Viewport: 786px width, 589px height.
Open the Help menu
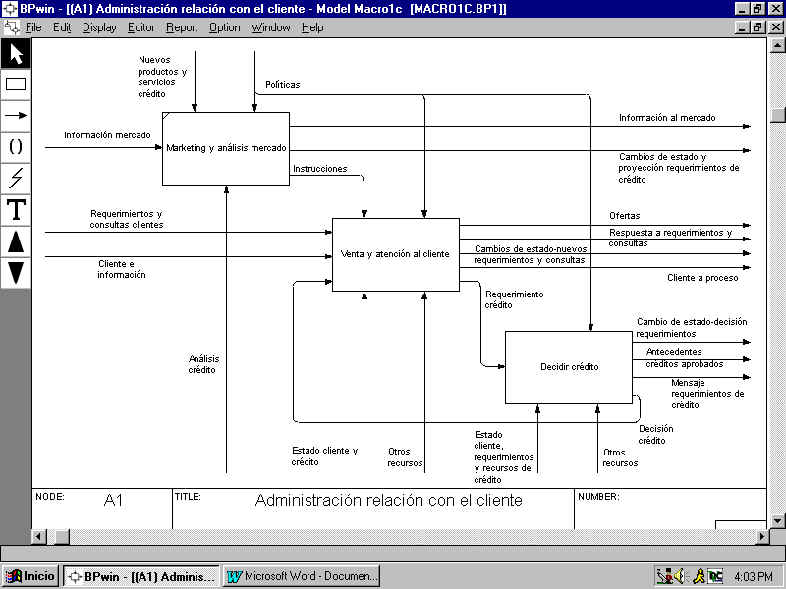click(312, 28)
